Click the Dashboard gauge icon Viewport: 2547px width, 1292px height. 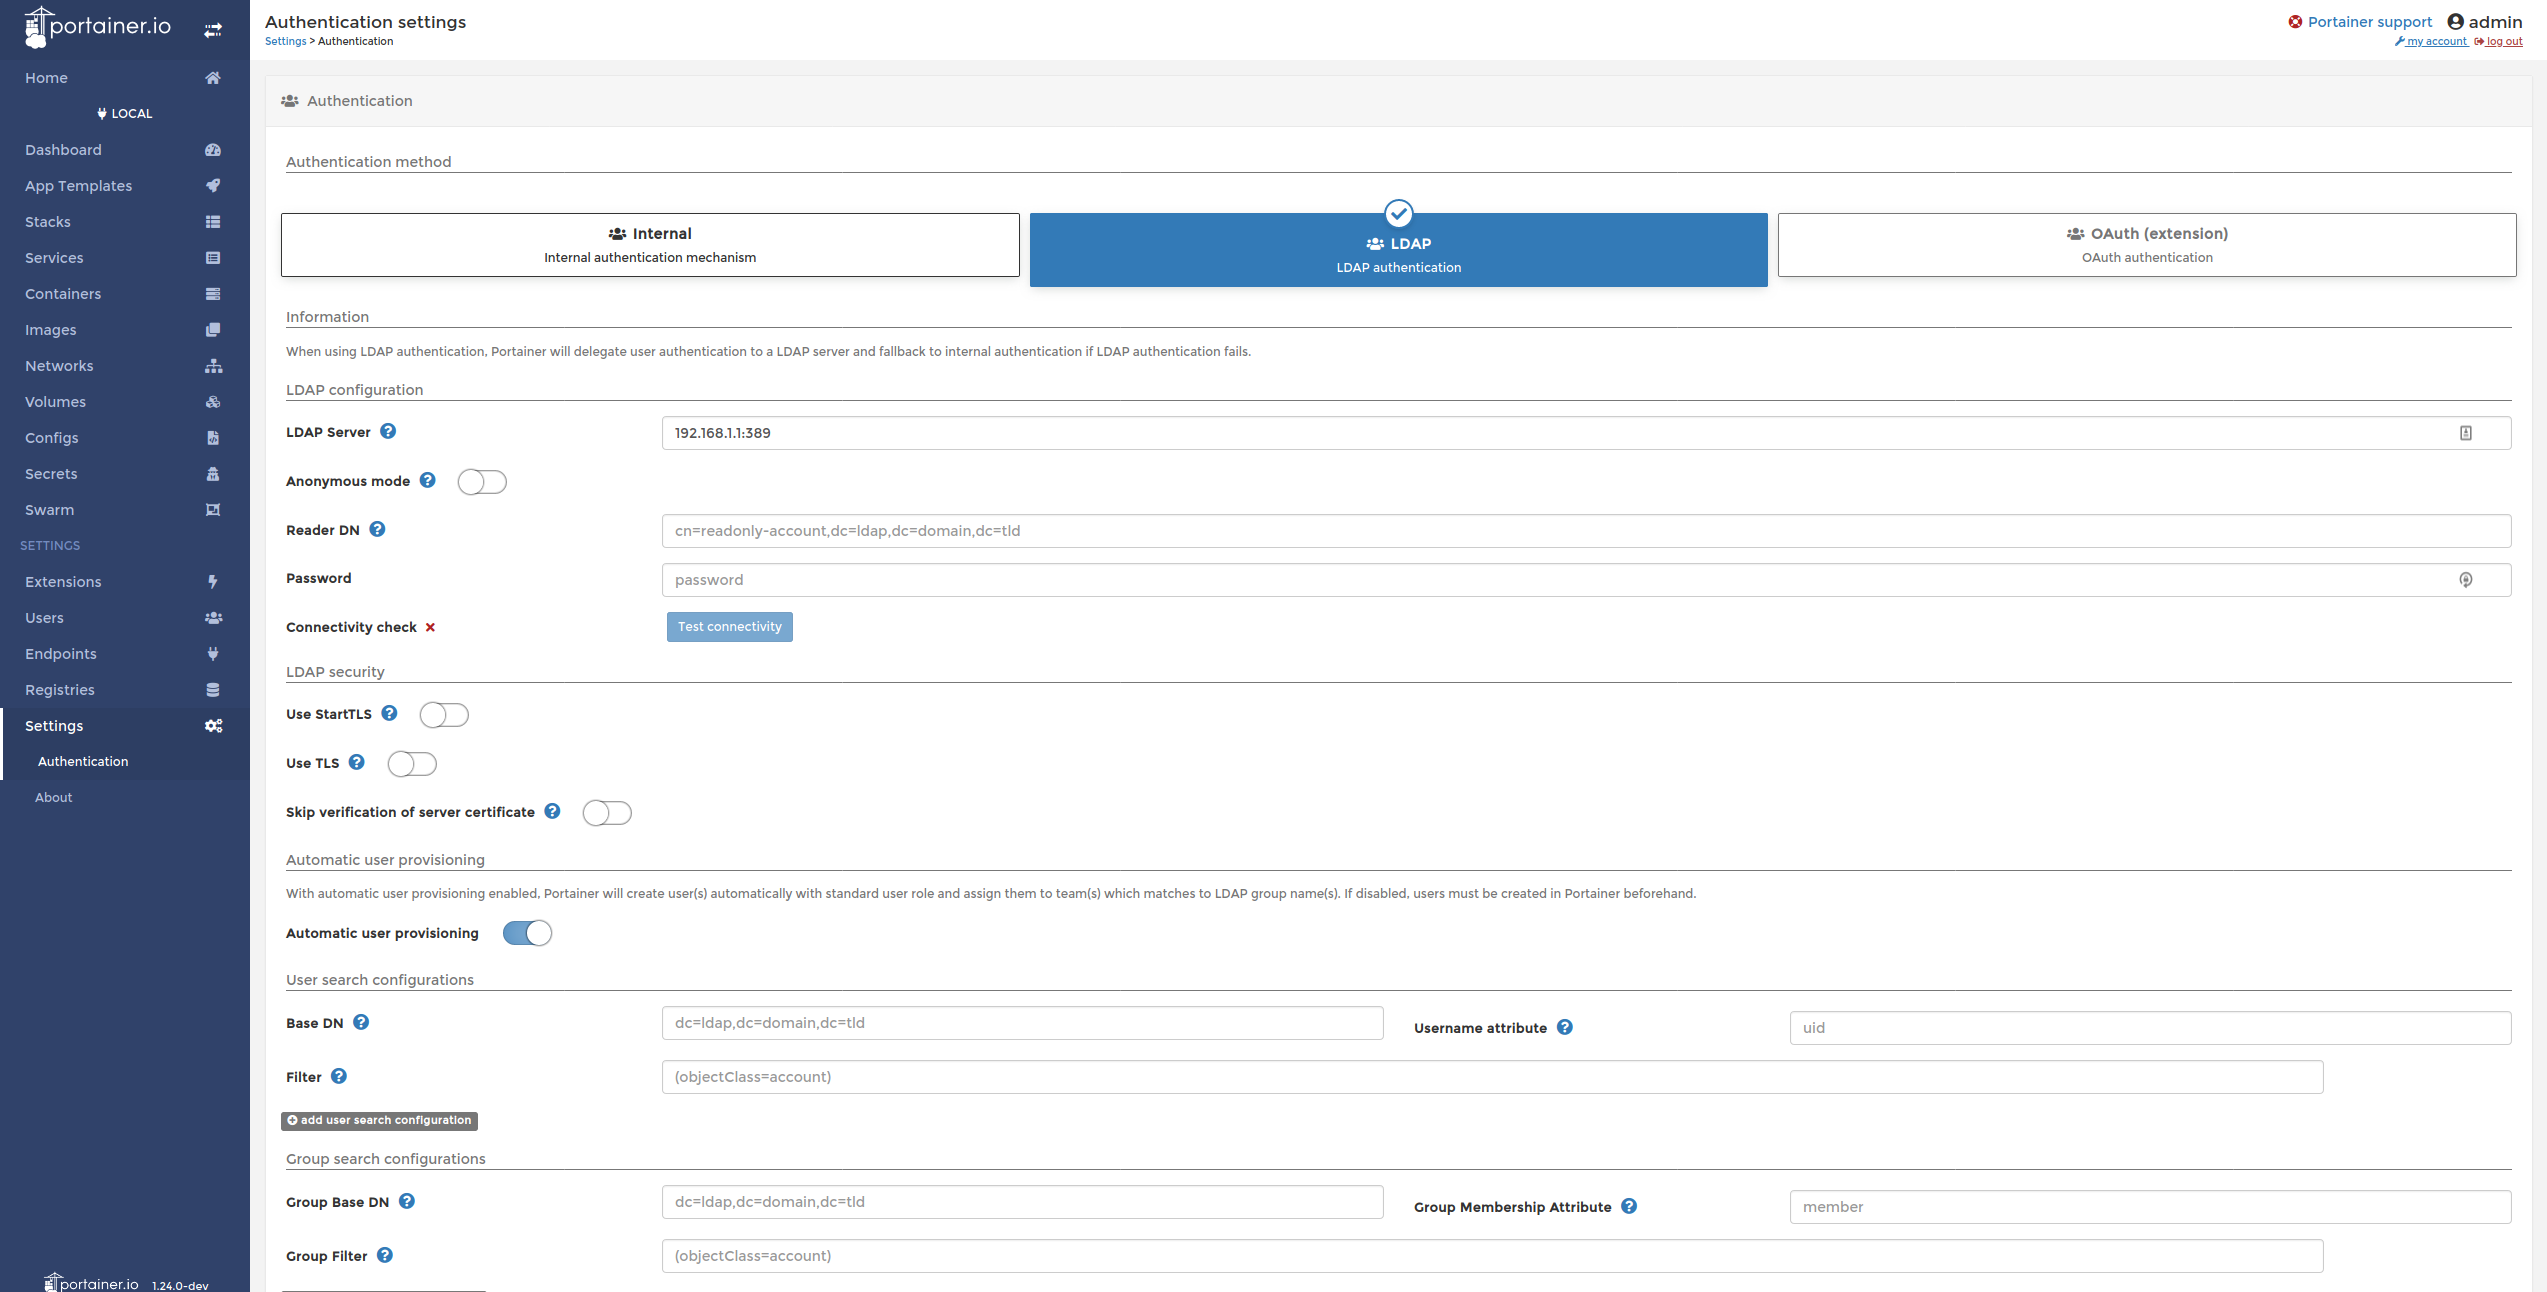[x=213, y=150]
